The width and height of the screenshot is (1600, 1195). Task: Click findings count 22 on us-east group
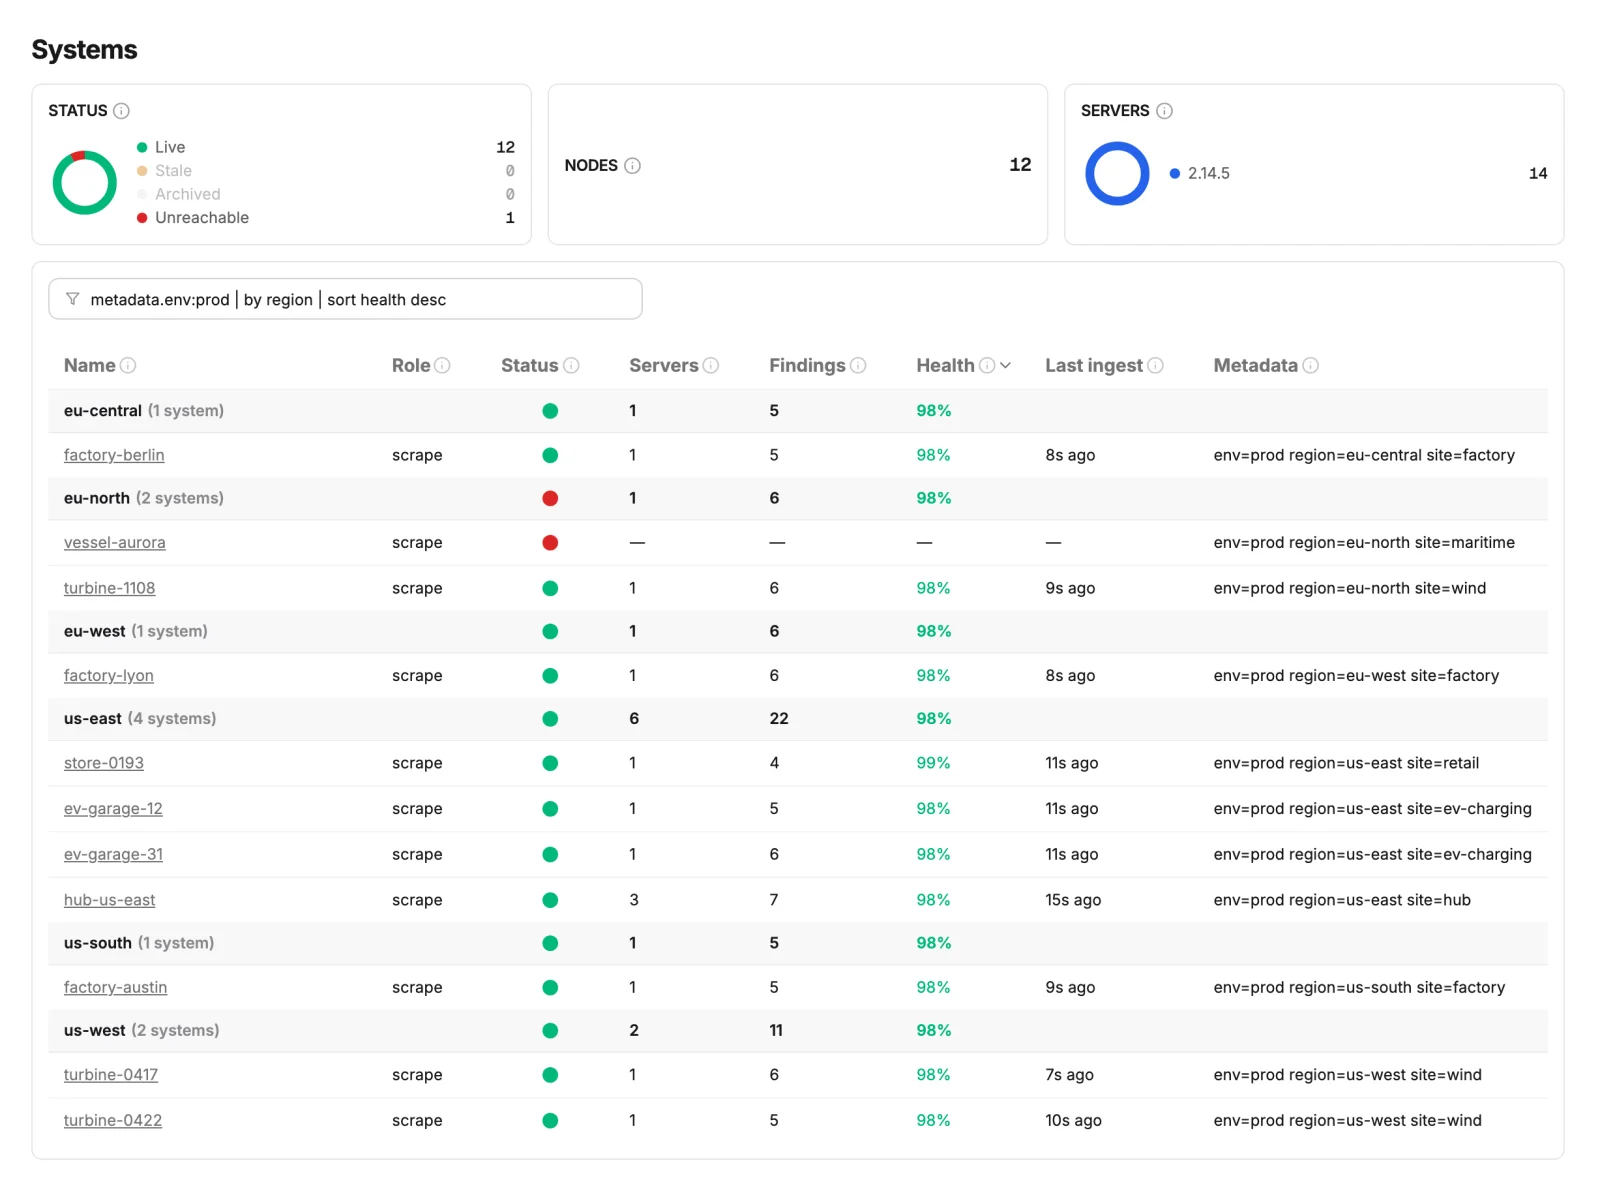point(779,719)
